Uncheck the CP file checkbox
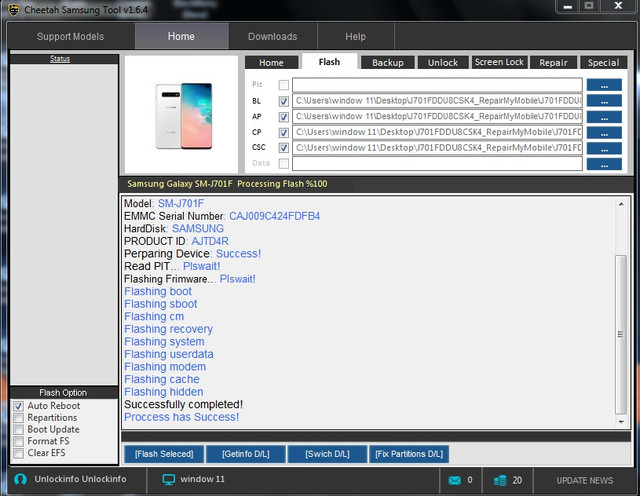Viewport: 640px width, 496px height. click(x=284, y=132)
